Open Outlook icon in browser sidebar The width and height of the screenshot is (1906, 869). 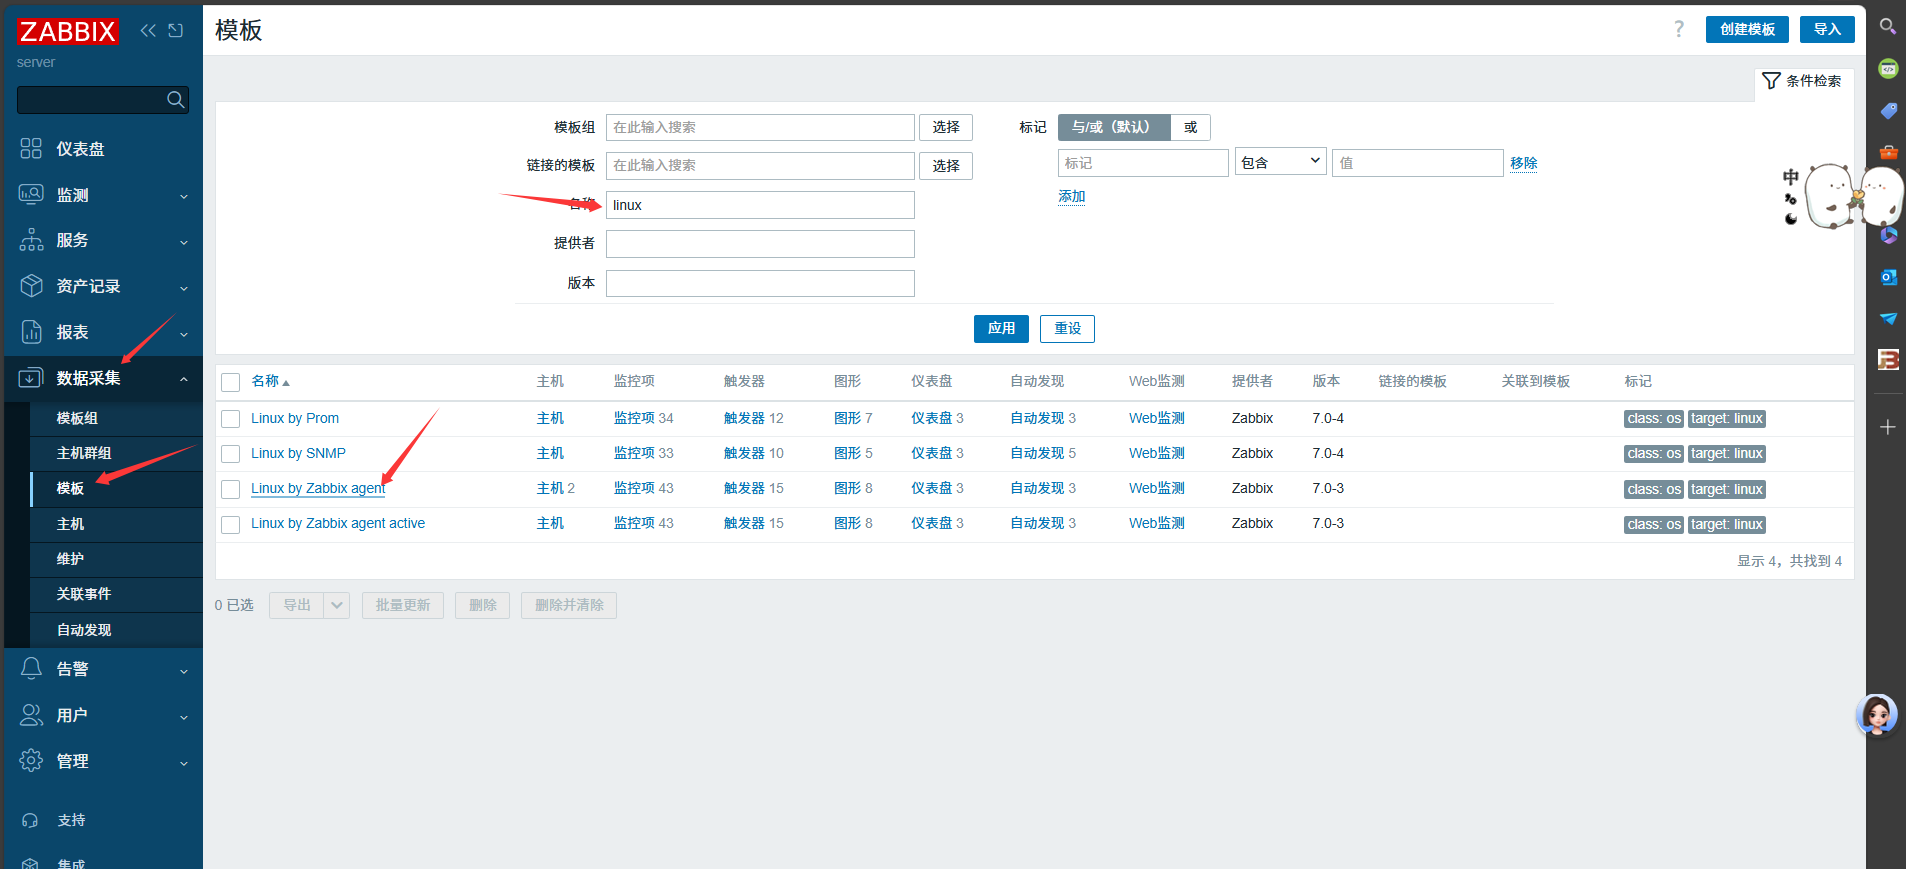coord(1888,277)
